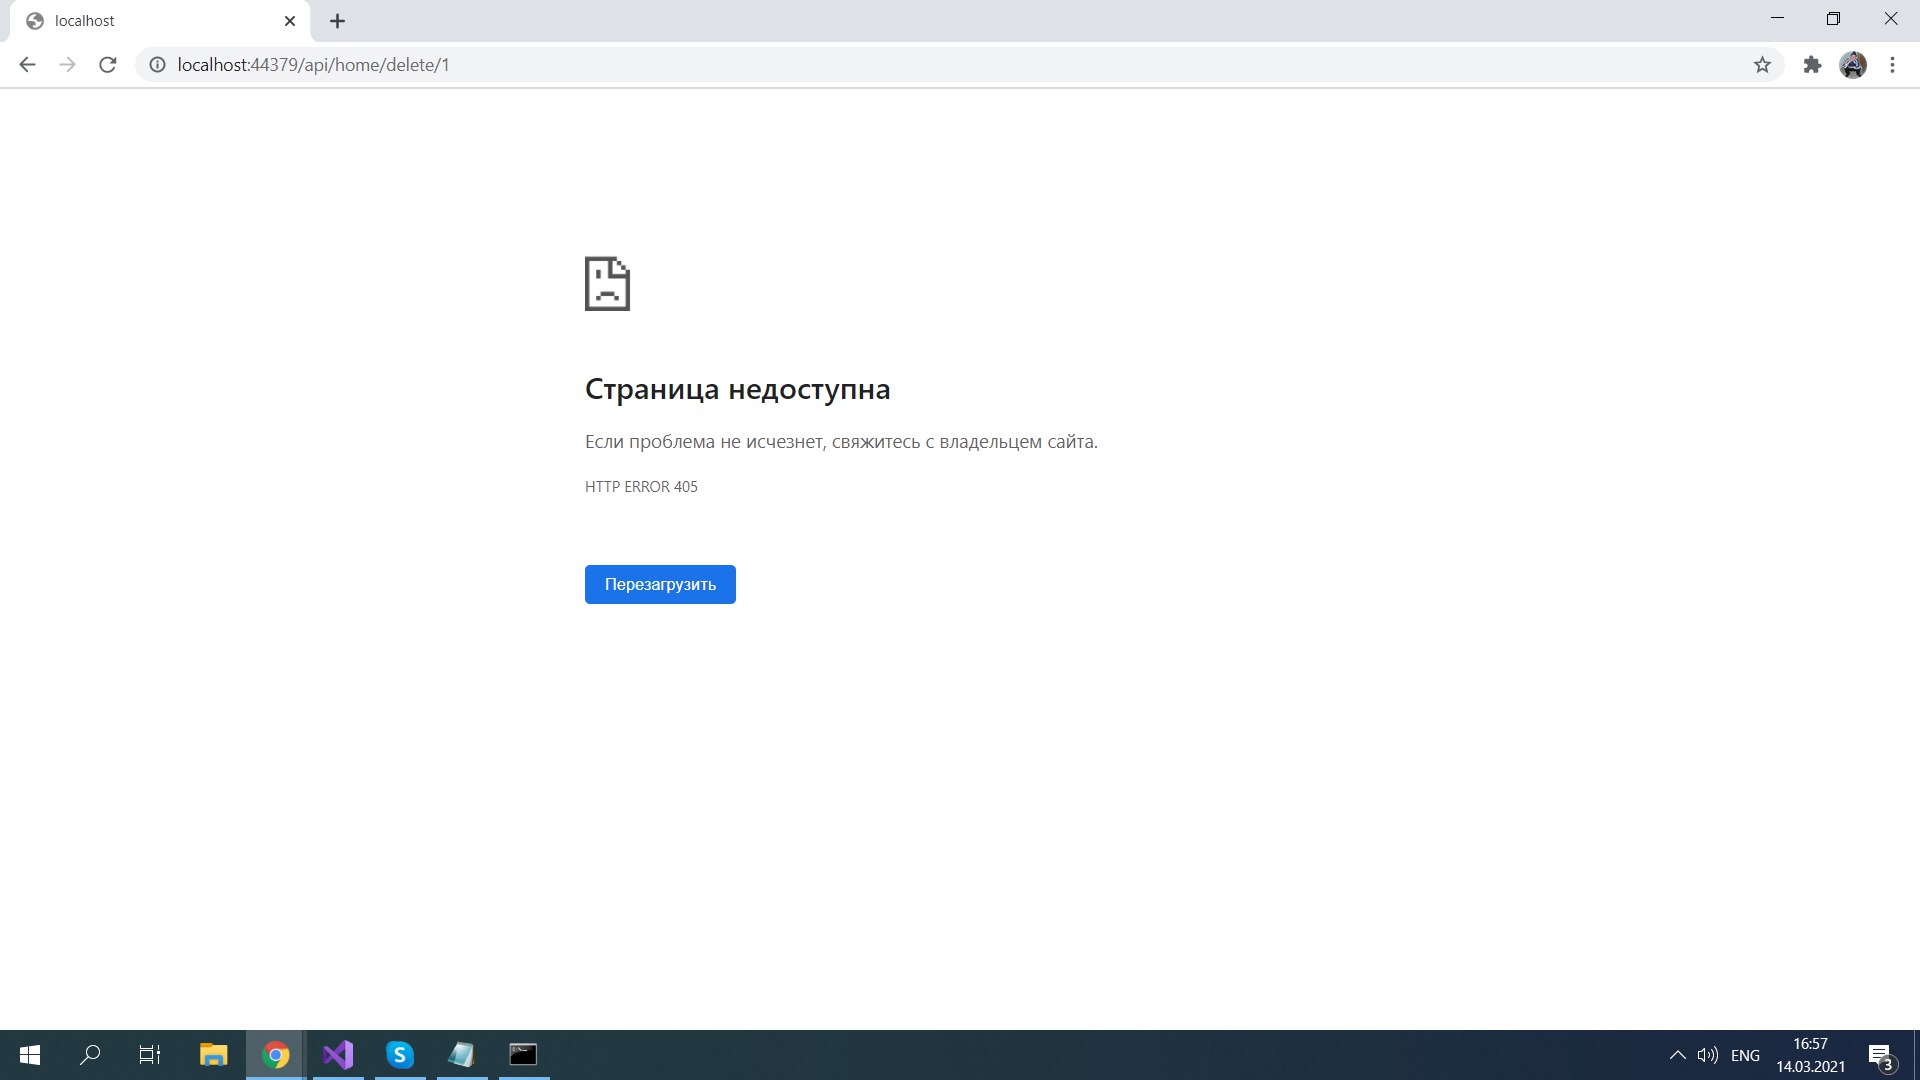Open the volume control tray icon
Image resolution: width=1920 pixels, height=1080 pixels.
pyautogui.click(x=1708, y=1055)
